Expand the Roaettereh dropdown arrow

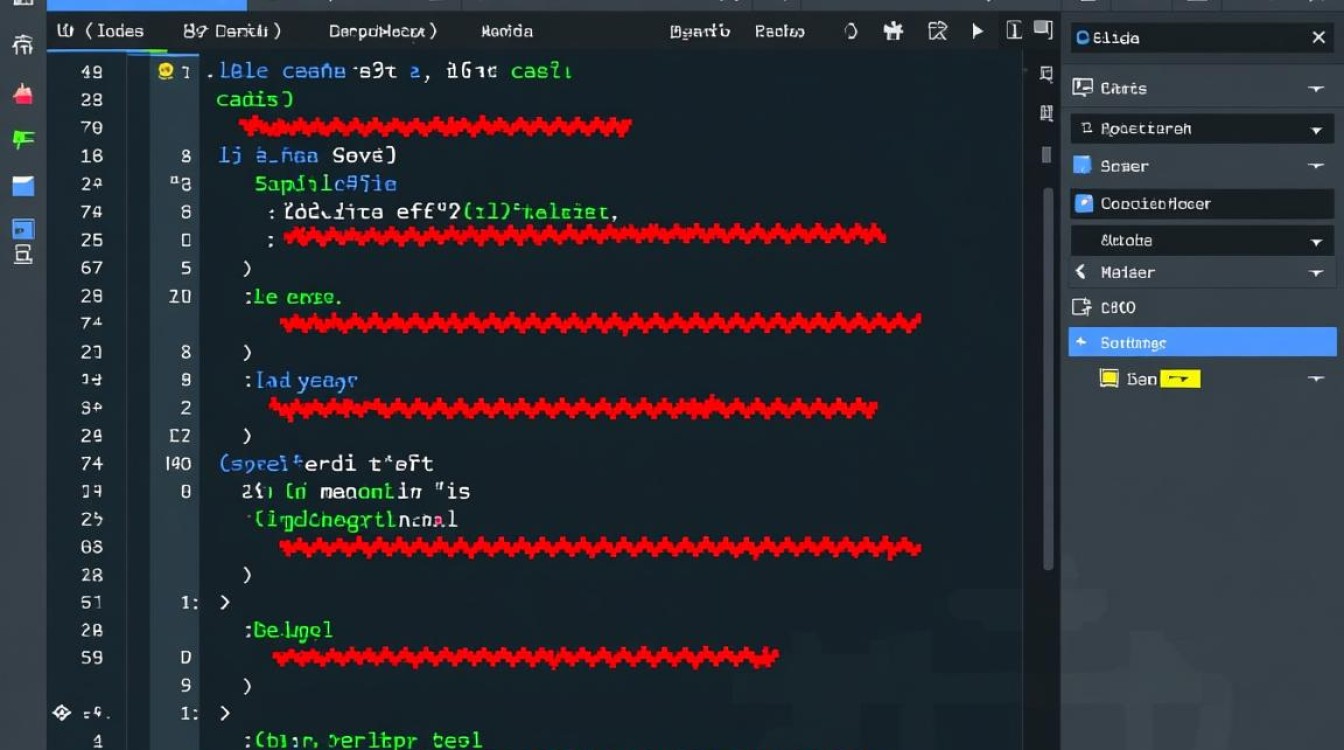pyautogui.click(x=1316, y=130)
